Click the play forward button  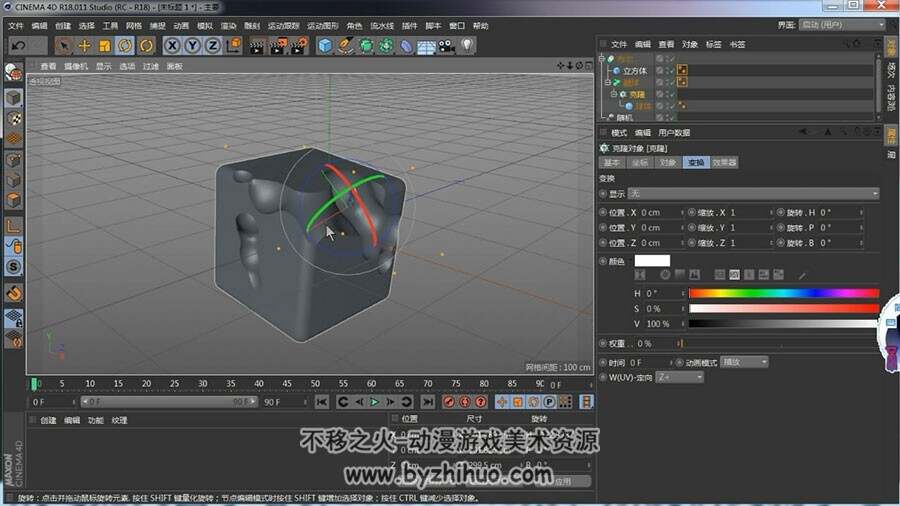[x=374, y=402]
